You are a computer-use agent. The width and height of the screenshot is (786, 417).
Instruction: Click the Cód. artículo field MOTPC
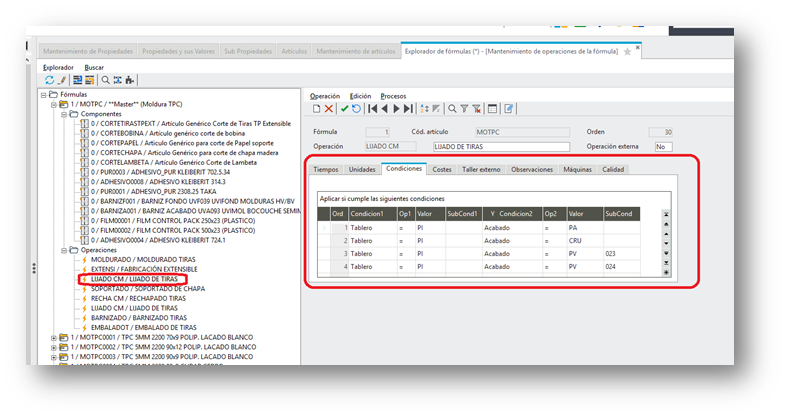(522, 132)
